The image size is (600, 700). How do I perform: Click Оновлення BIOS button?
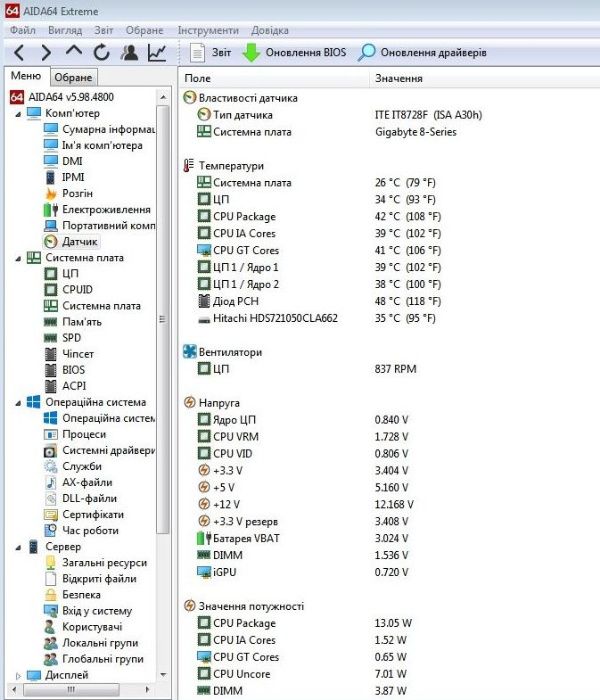(294, 53)
